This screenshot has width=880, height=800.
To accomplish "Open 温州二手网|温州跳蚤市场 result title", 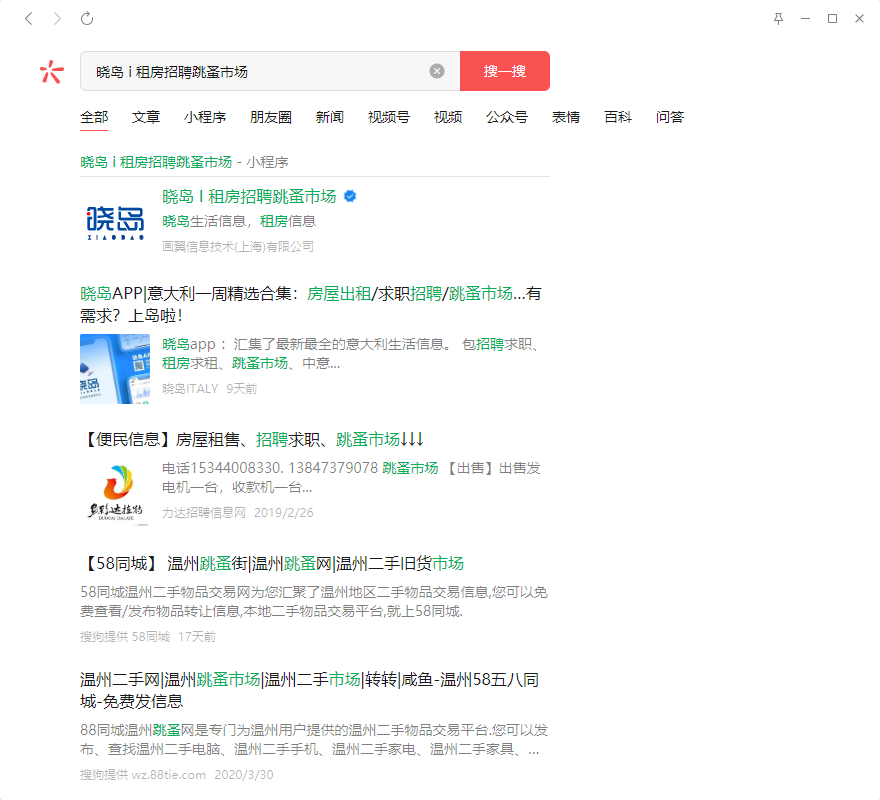I will click(x=309, y=691).
